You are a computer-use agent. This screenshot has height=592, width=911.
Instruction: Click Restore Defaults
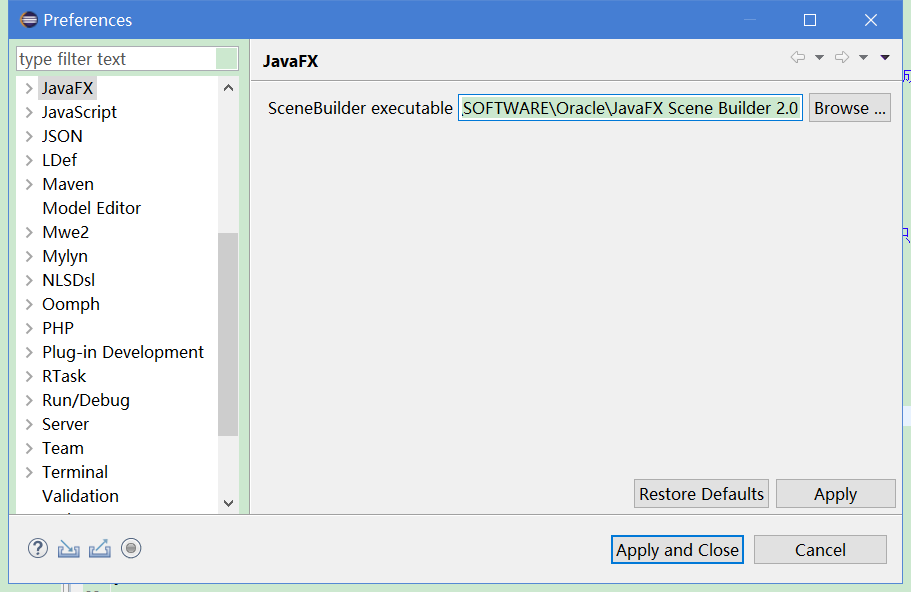click(x=700, y=493)
